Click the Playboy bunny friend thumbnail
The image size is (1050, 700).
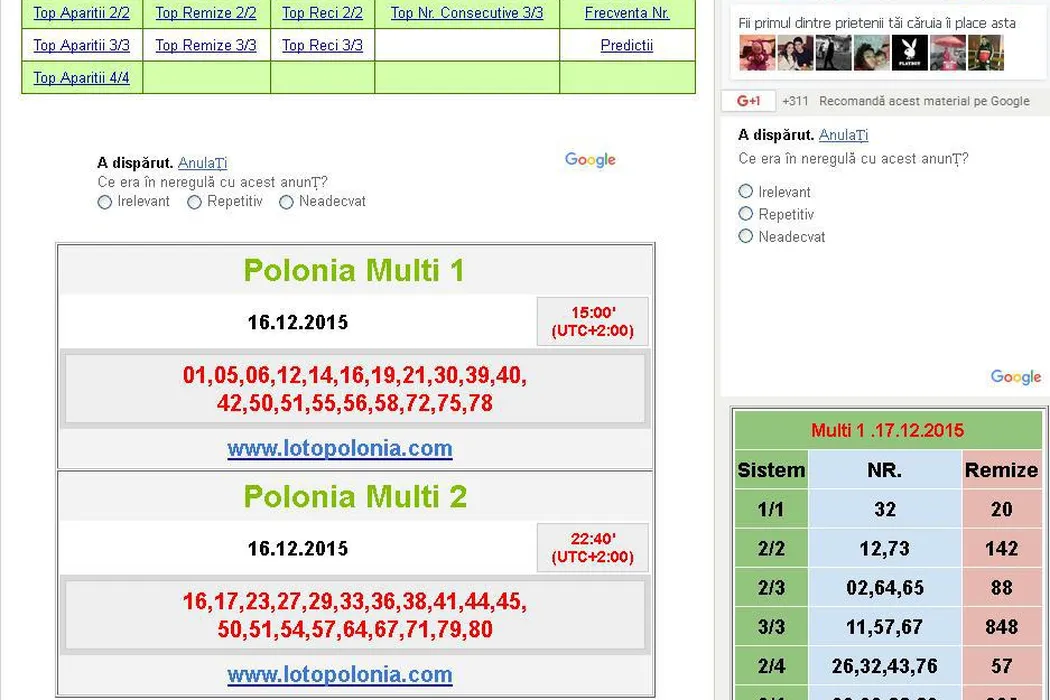pyautogui.click(x=909, y=53)
